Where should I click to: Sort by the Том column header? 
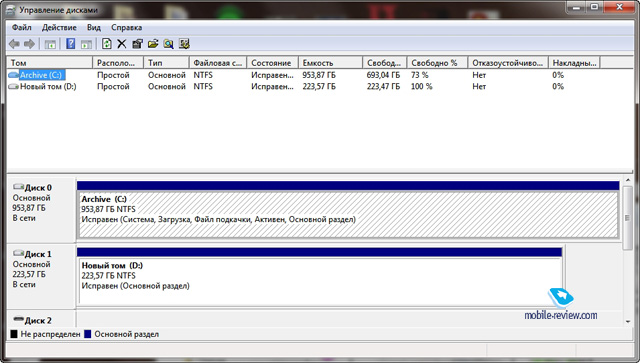(50, 63)
